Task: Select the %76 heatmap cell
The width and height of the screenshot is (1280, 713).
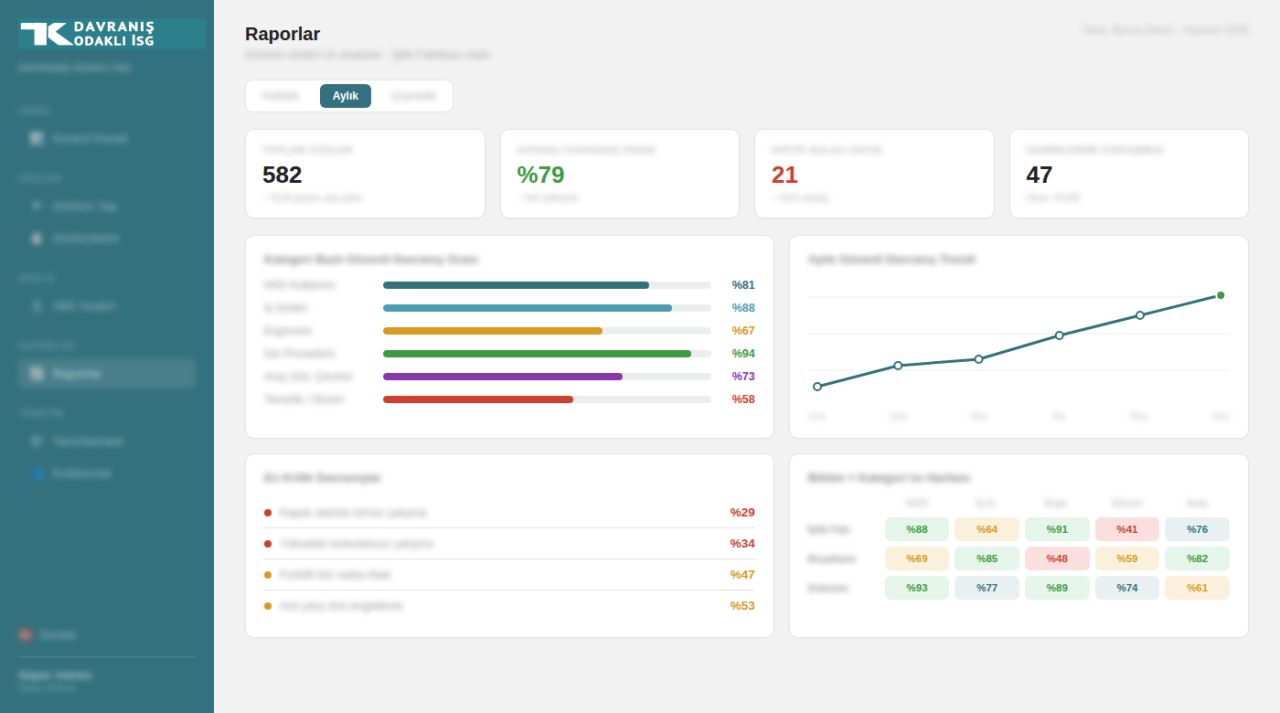Action: click(x=1197, y=529)
